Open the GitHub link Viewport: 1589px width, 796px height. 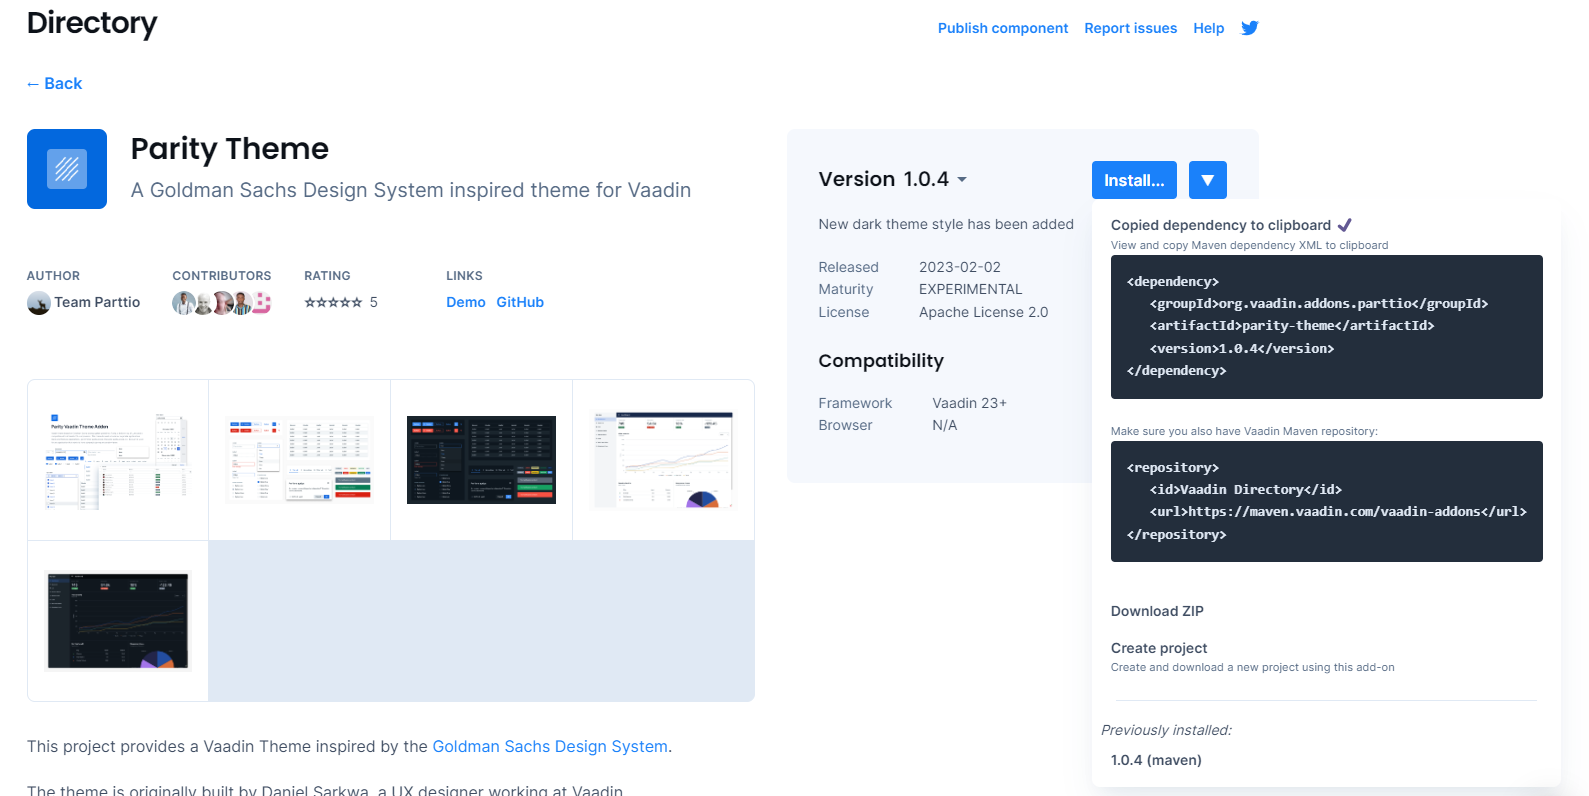(520, 302)
